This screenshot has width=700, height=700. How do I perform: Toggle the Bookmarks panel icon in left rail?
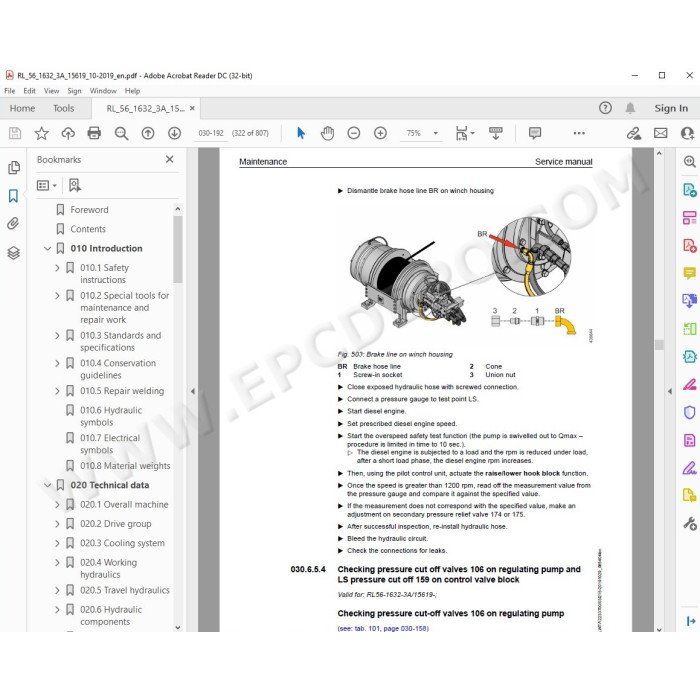point(13,196)
